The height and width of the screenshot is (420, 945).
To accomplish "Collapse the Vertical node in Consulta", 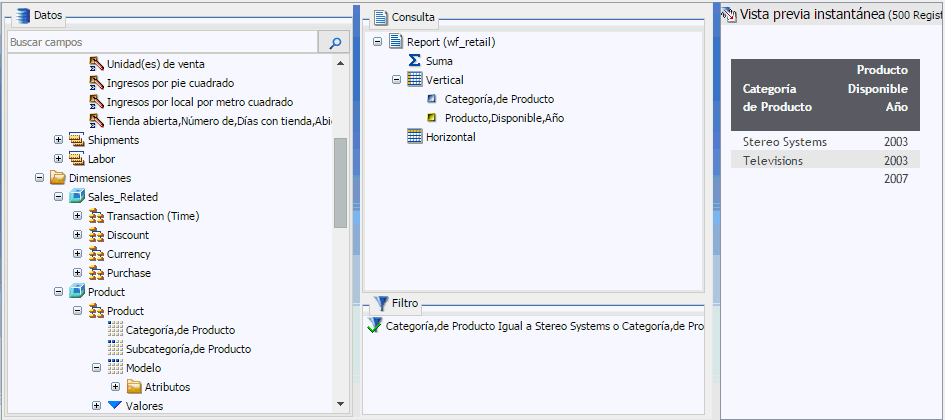I will click(x=397, y=80).
